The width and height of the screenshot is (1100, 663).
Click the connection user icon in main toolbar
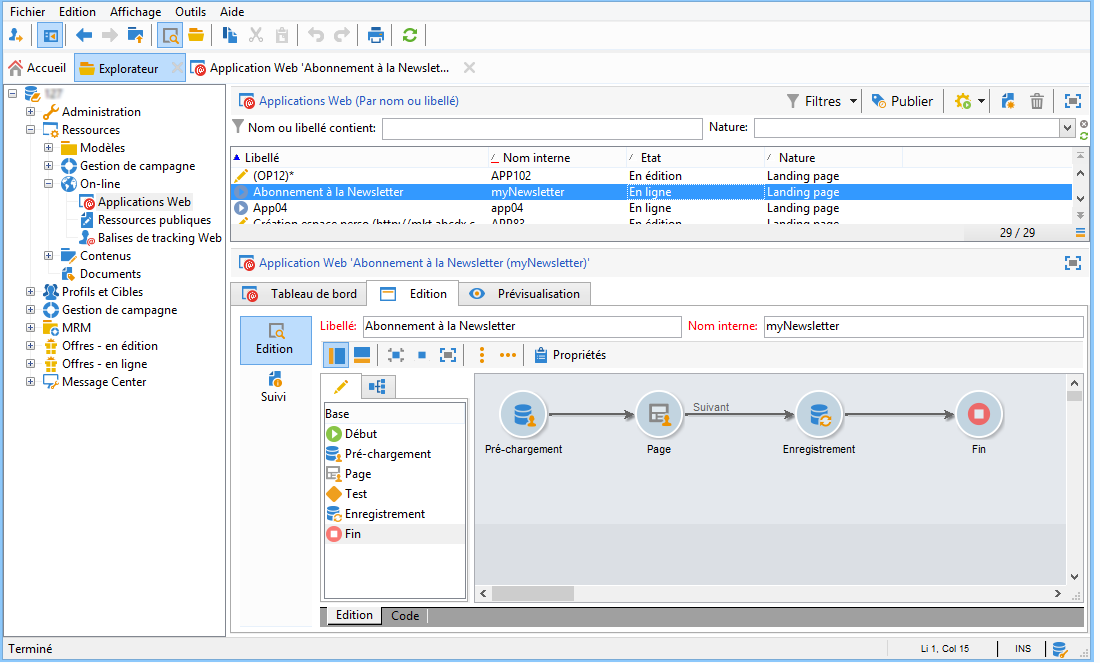[16, 35]
